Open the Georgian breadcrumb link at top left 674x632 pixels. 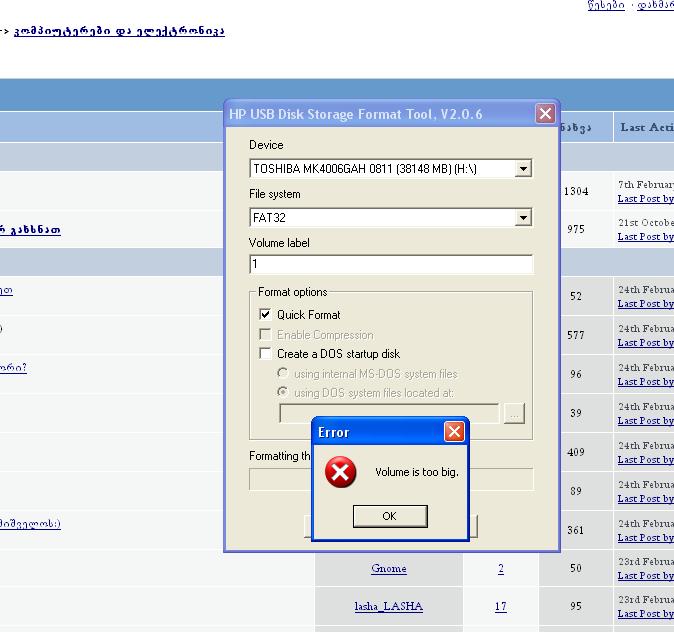[x=119, y=31]
